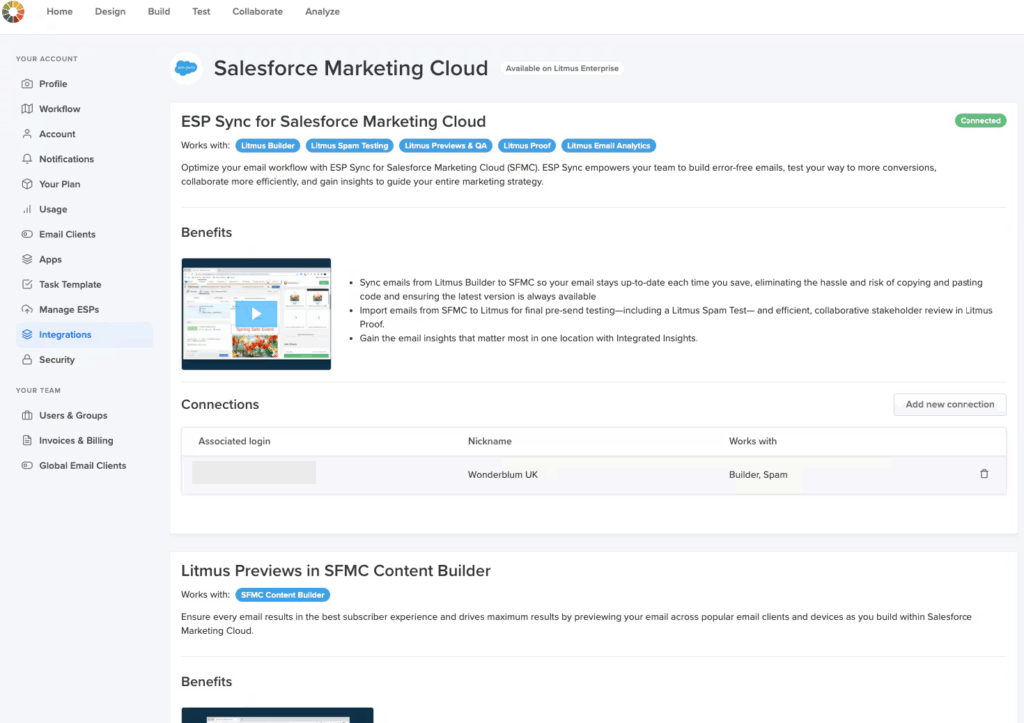Open the Collaborate menu

[257, 11]
